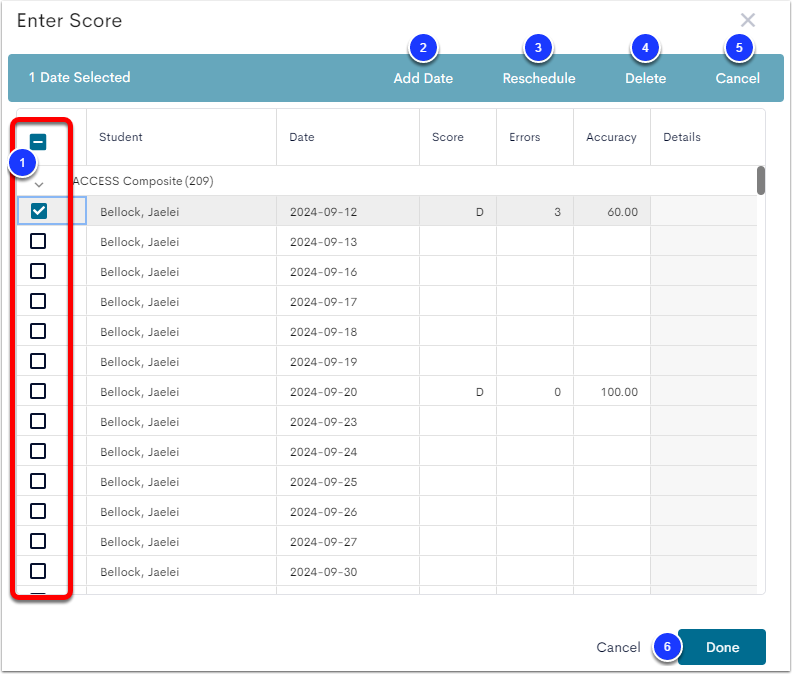Screen dimensions: 792x674
Task: Uncheck the 2024-09-12 row checkbox
Action: (39, 211)
